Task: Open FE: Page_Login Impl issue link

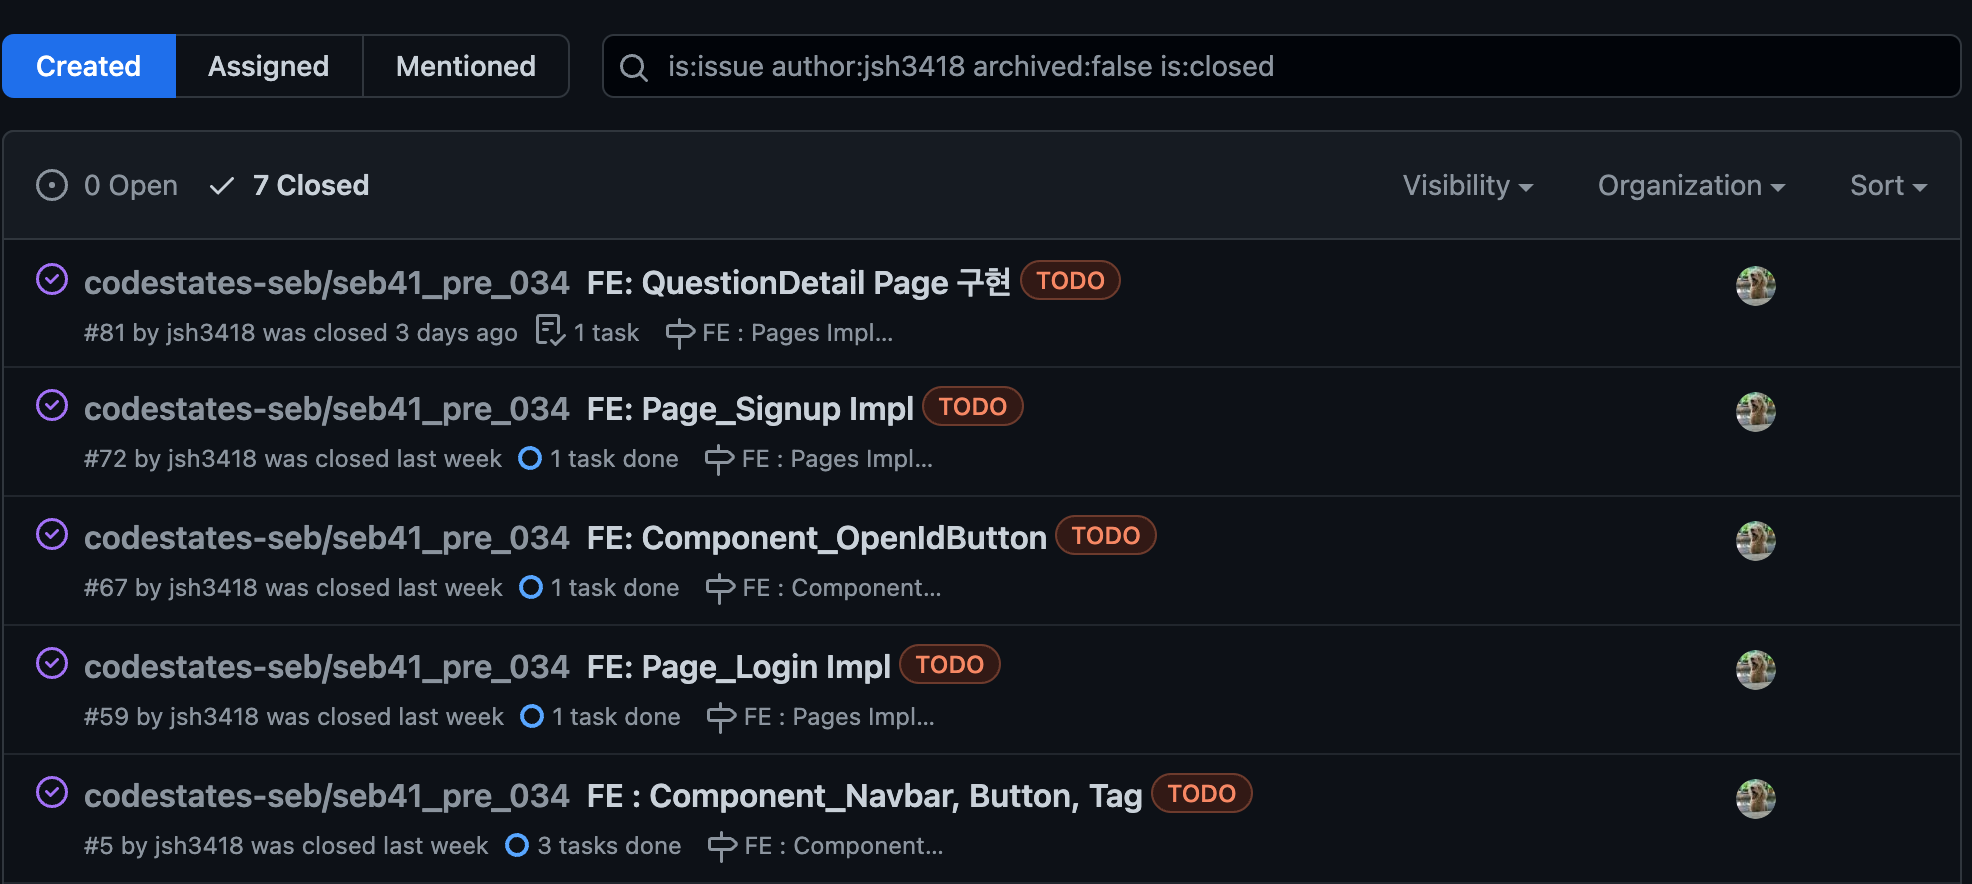Action: tap(738, 667)
